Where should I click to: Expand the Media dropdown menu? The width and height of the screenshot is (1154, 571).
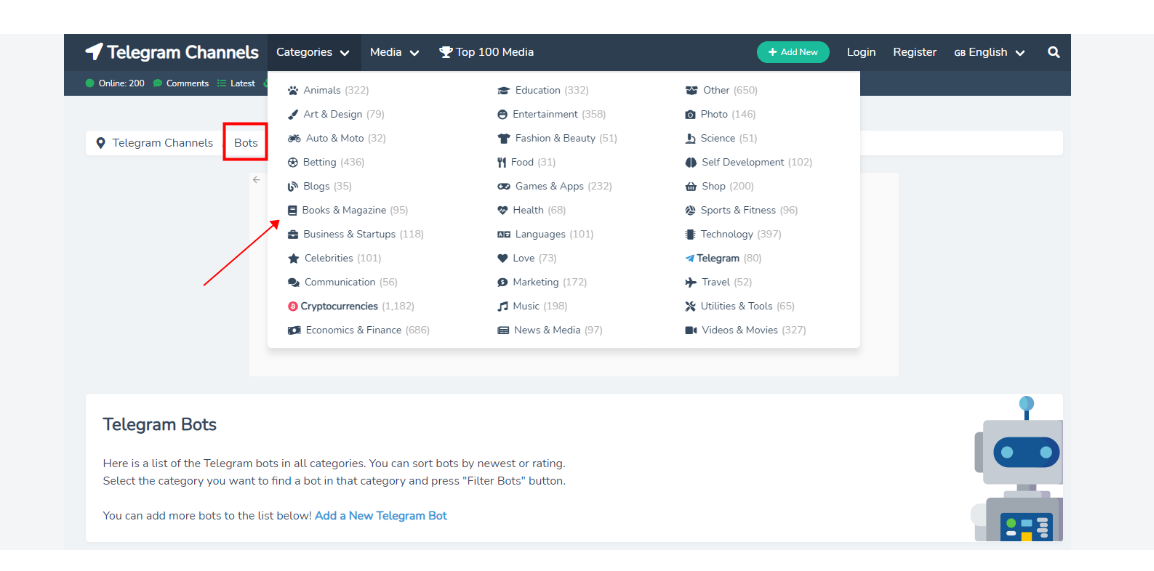pyautogui.click(x=394, y=52)
